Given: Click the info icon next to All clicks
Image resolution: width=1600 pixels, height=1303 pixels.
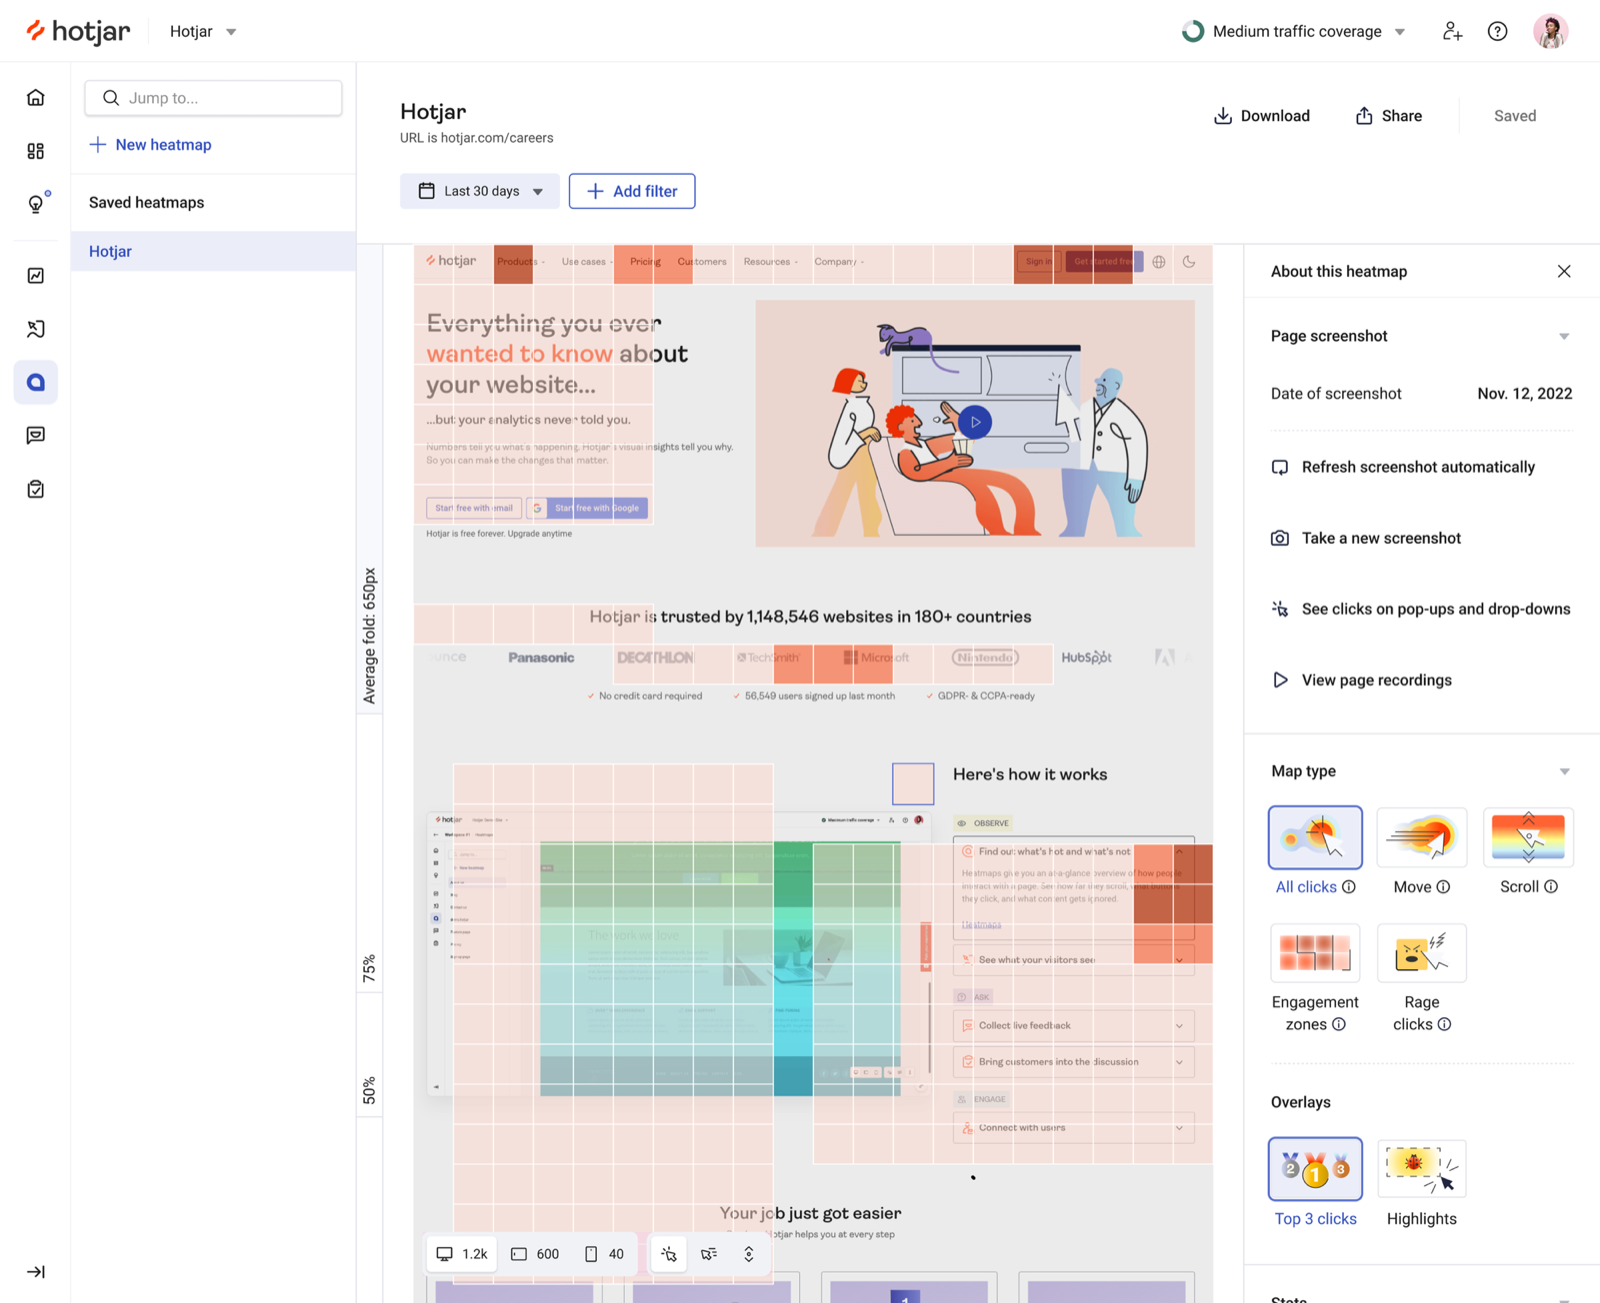Looking at the screenshot, I should [1349, 887].
